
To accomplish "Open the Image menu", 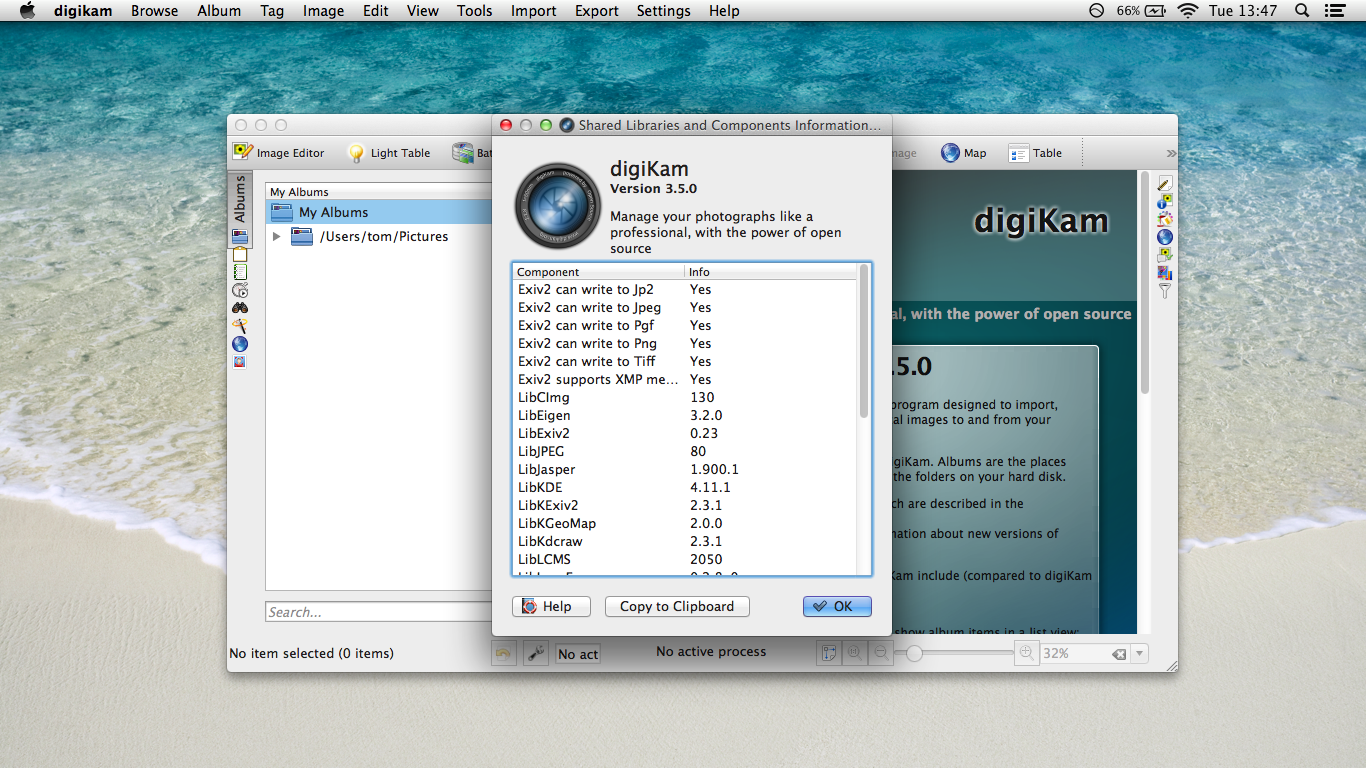I will coord(323,11).
